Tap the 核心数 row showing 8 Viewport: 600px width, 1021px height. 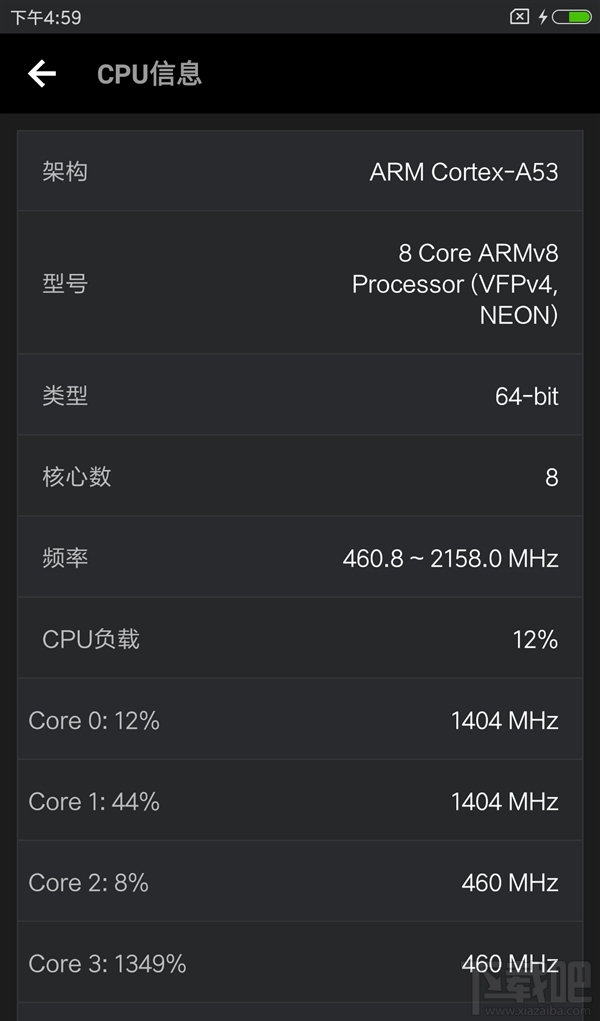tap(300, 477)
